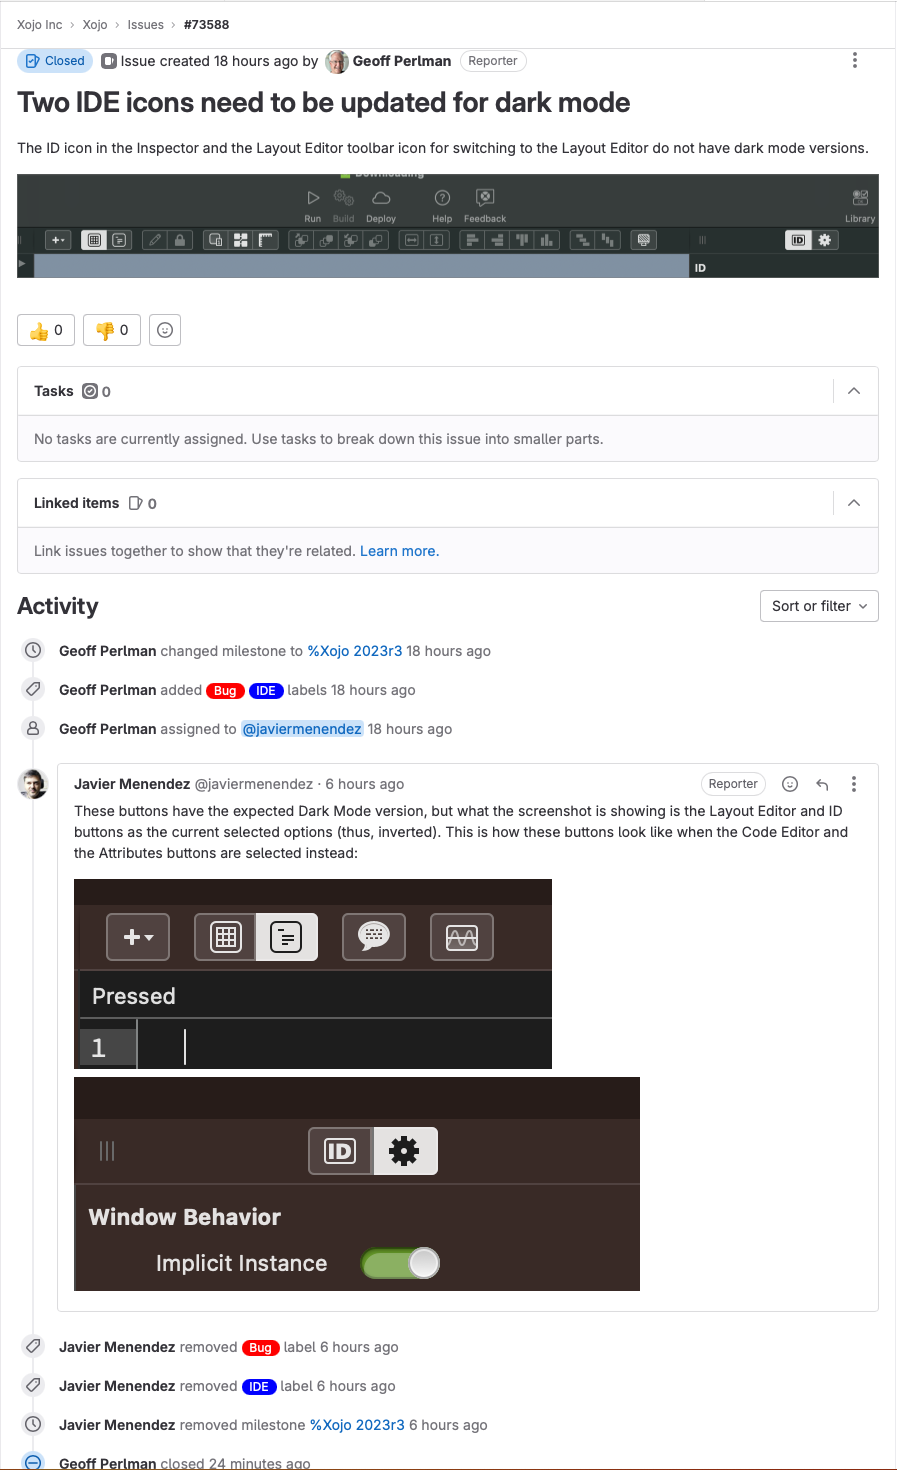
Task: Open Geoff Perlman's name in the "assigned to" entry
Action: point(108,729)
